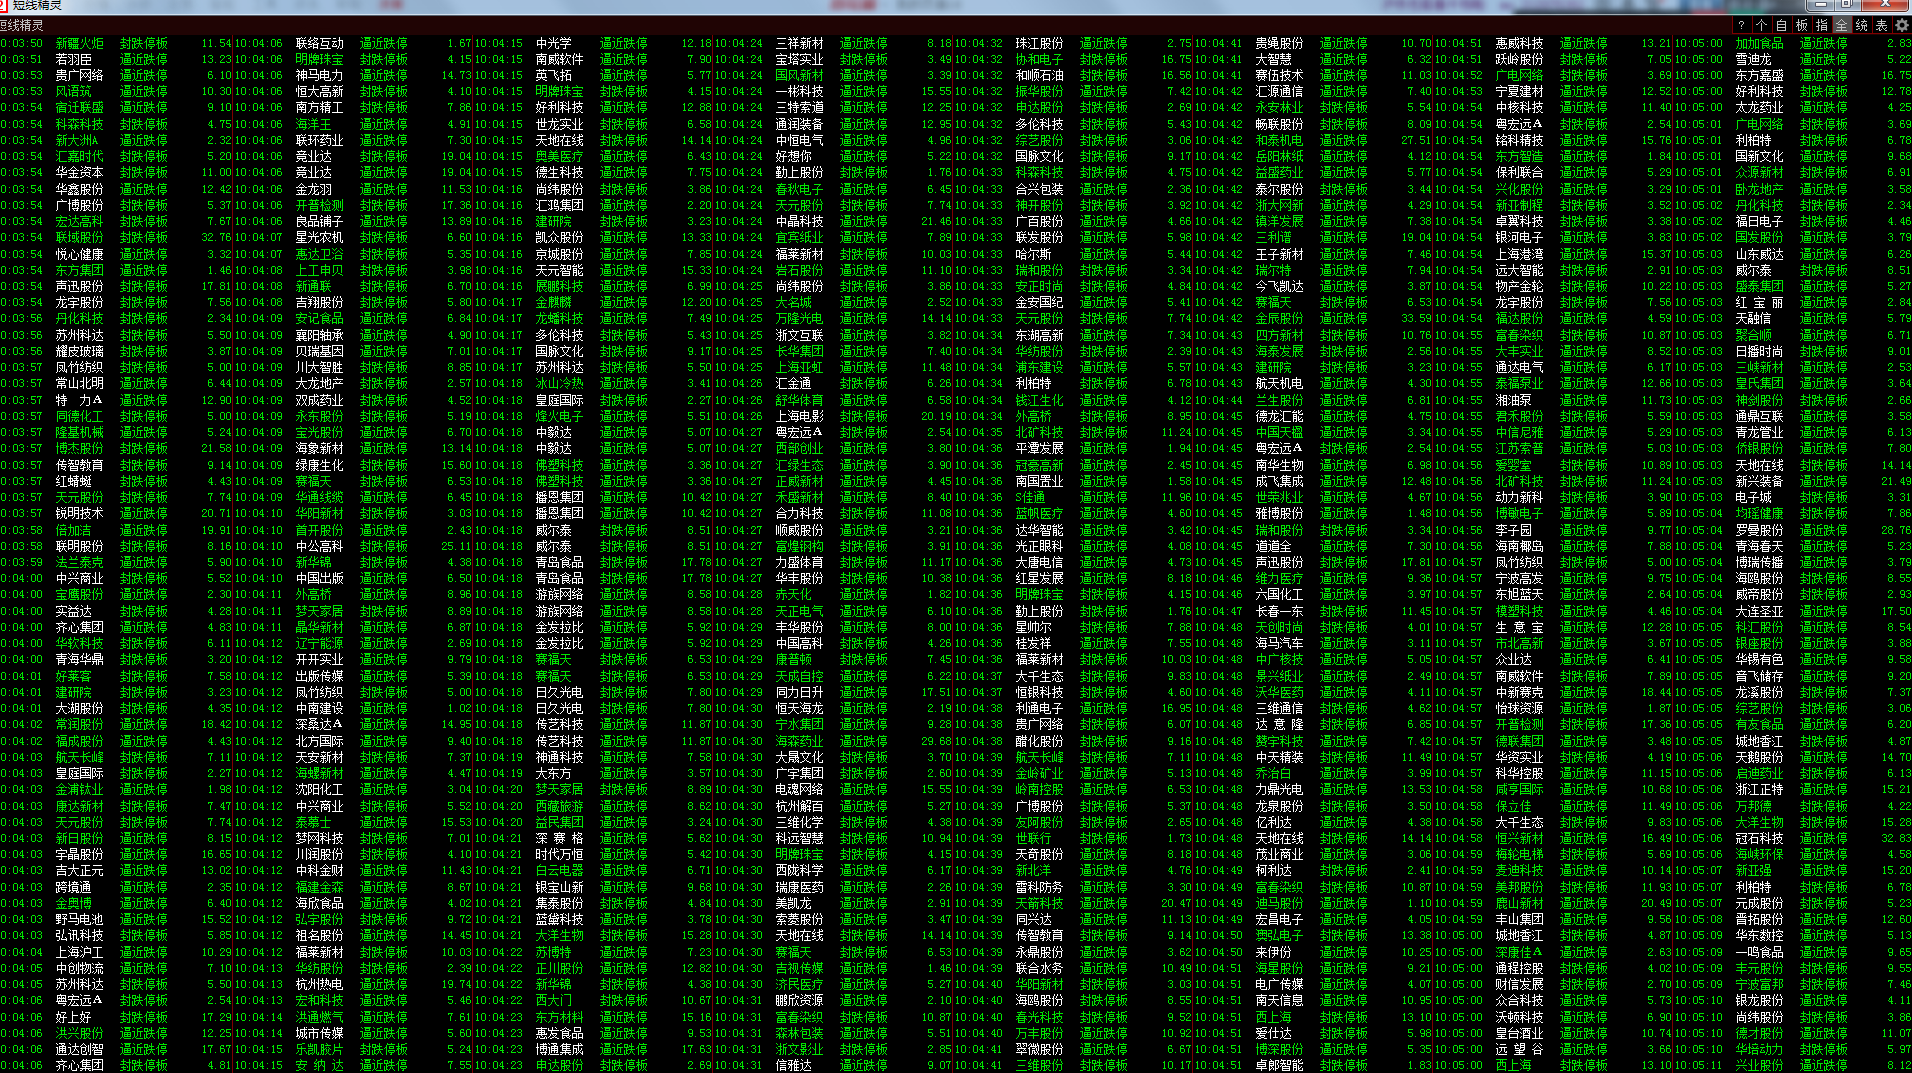
Task: Click stock name 海马汽车
Action: point(1279,643)
